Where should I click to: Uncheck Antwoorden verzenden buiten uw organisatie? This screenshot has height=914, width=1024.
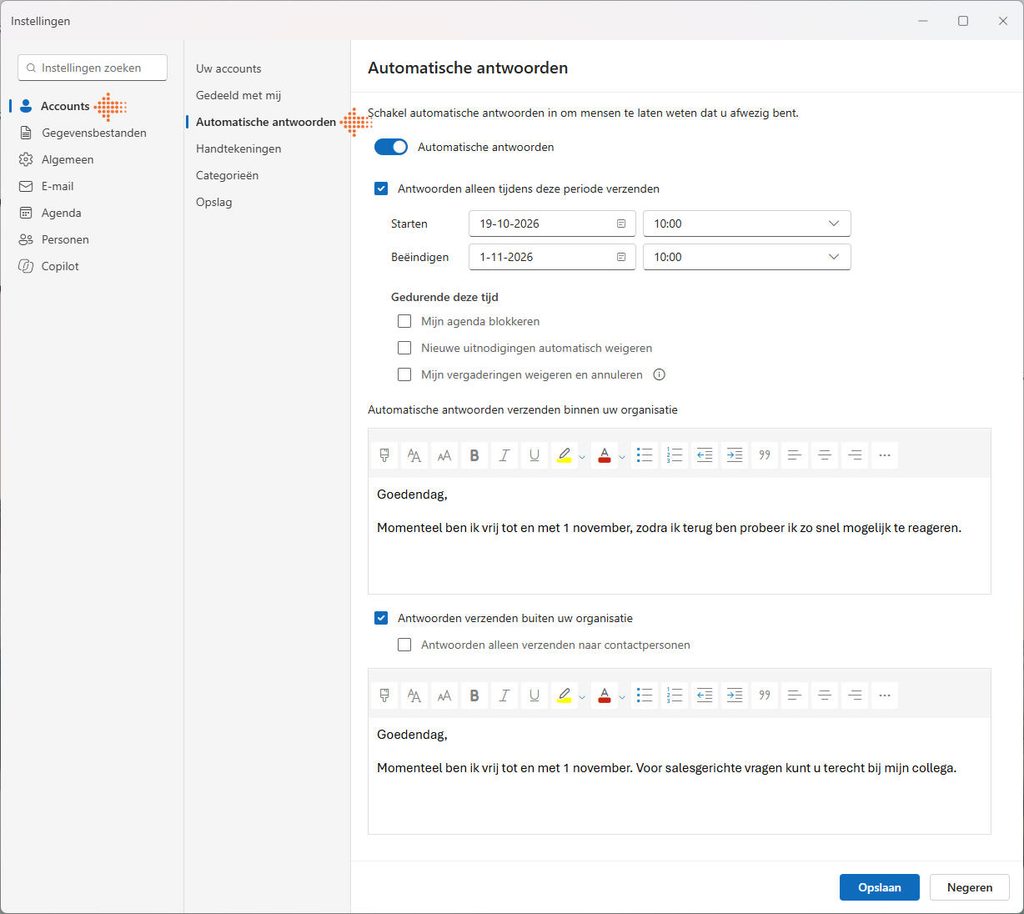click(381, 618)
